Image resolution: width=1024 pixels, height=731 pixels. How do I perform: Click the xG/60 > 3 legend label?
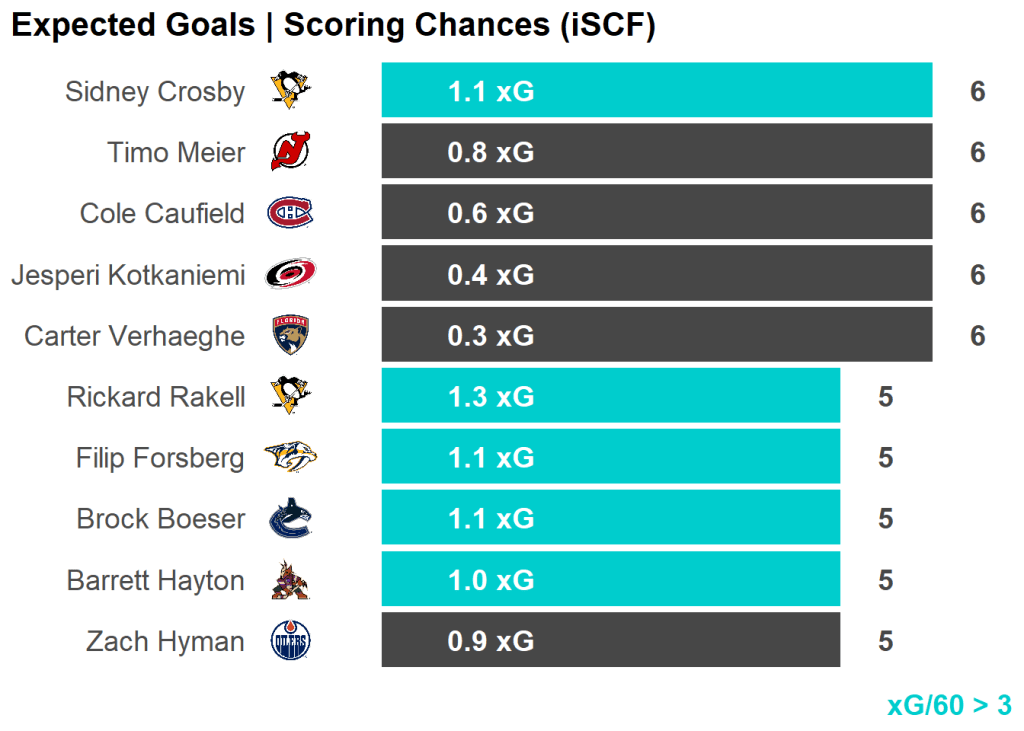pyautogui.click(x=949, y=705)
